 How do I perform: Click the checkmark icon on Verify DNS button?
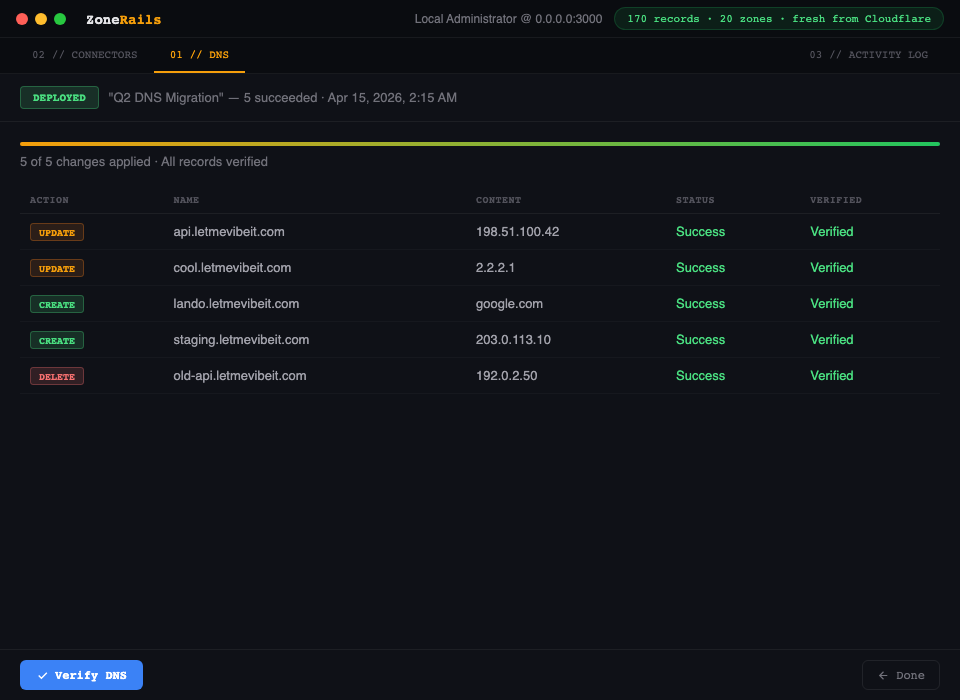[x=41, y=675]
